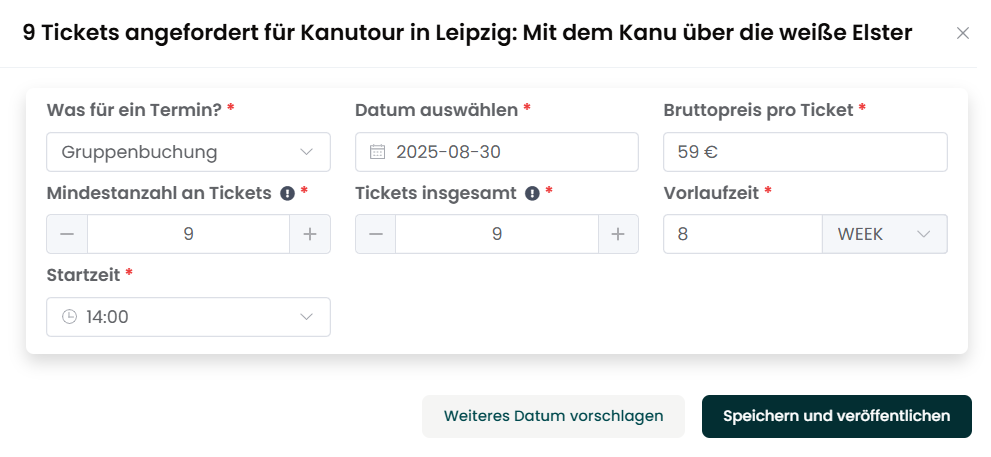The image size is (991, 457).
Task: Click the Vorlaufzeit number field showing 8
Action: coord(743,234)
